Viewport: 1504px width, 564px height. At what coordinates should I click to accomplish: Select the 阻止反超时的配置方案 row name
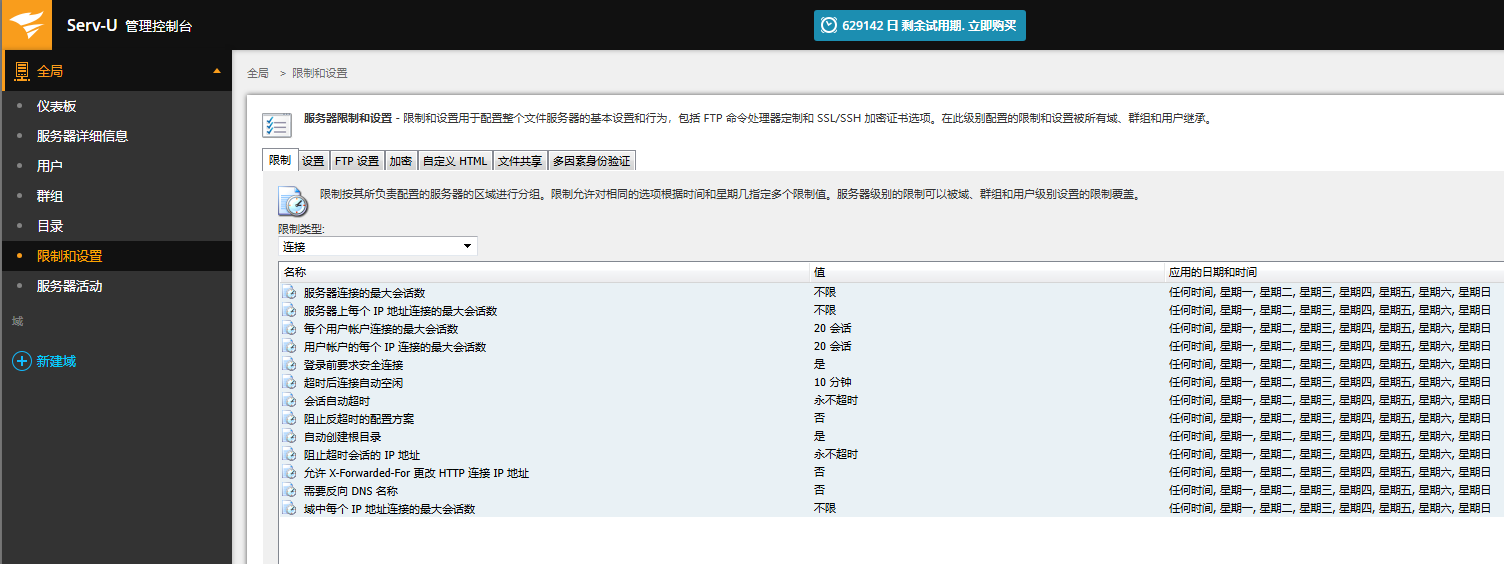[359, 419]
